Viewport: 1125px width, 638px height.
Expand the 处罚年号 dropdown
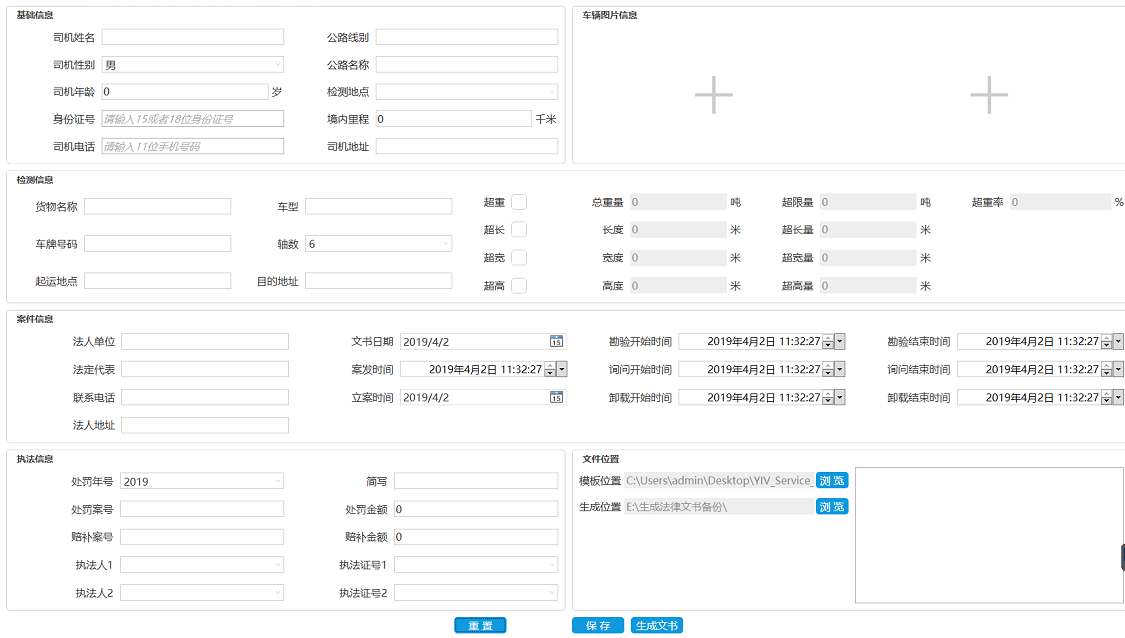click(277, 482)
